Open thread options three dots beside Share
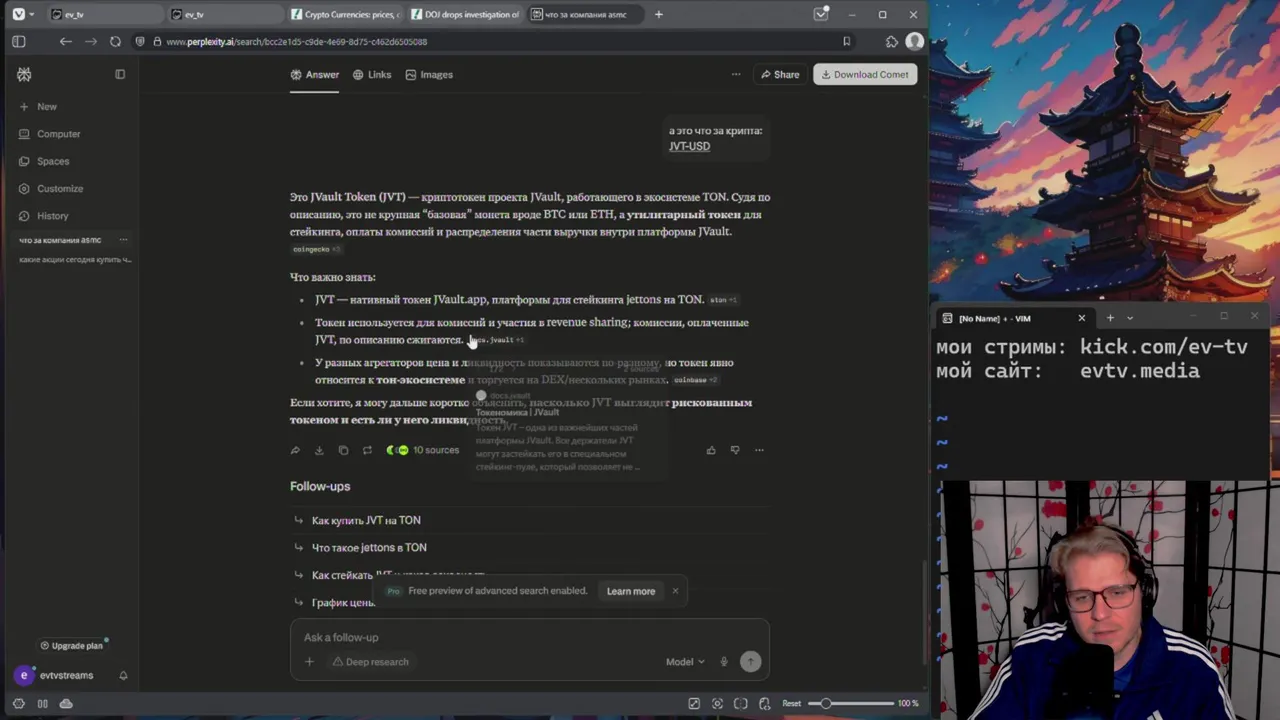The height and width of the screenshot is (720, 1280). 736,74
